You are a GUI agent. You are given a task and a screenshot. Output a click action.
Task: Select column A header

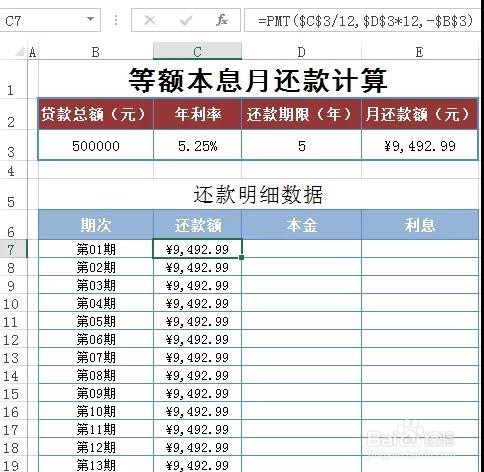33,52
